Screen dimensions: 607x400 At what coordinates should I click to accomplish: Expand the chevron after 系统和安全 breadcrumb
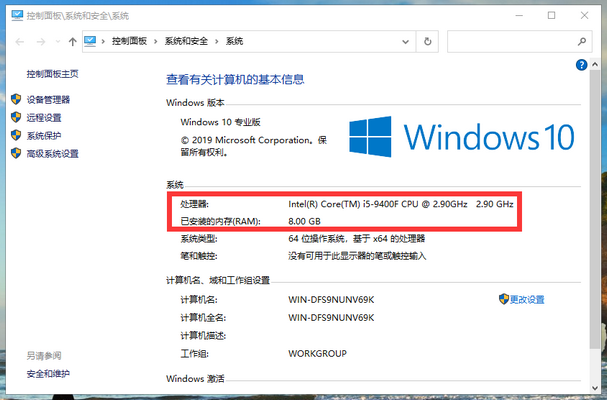tap(217, 41)
